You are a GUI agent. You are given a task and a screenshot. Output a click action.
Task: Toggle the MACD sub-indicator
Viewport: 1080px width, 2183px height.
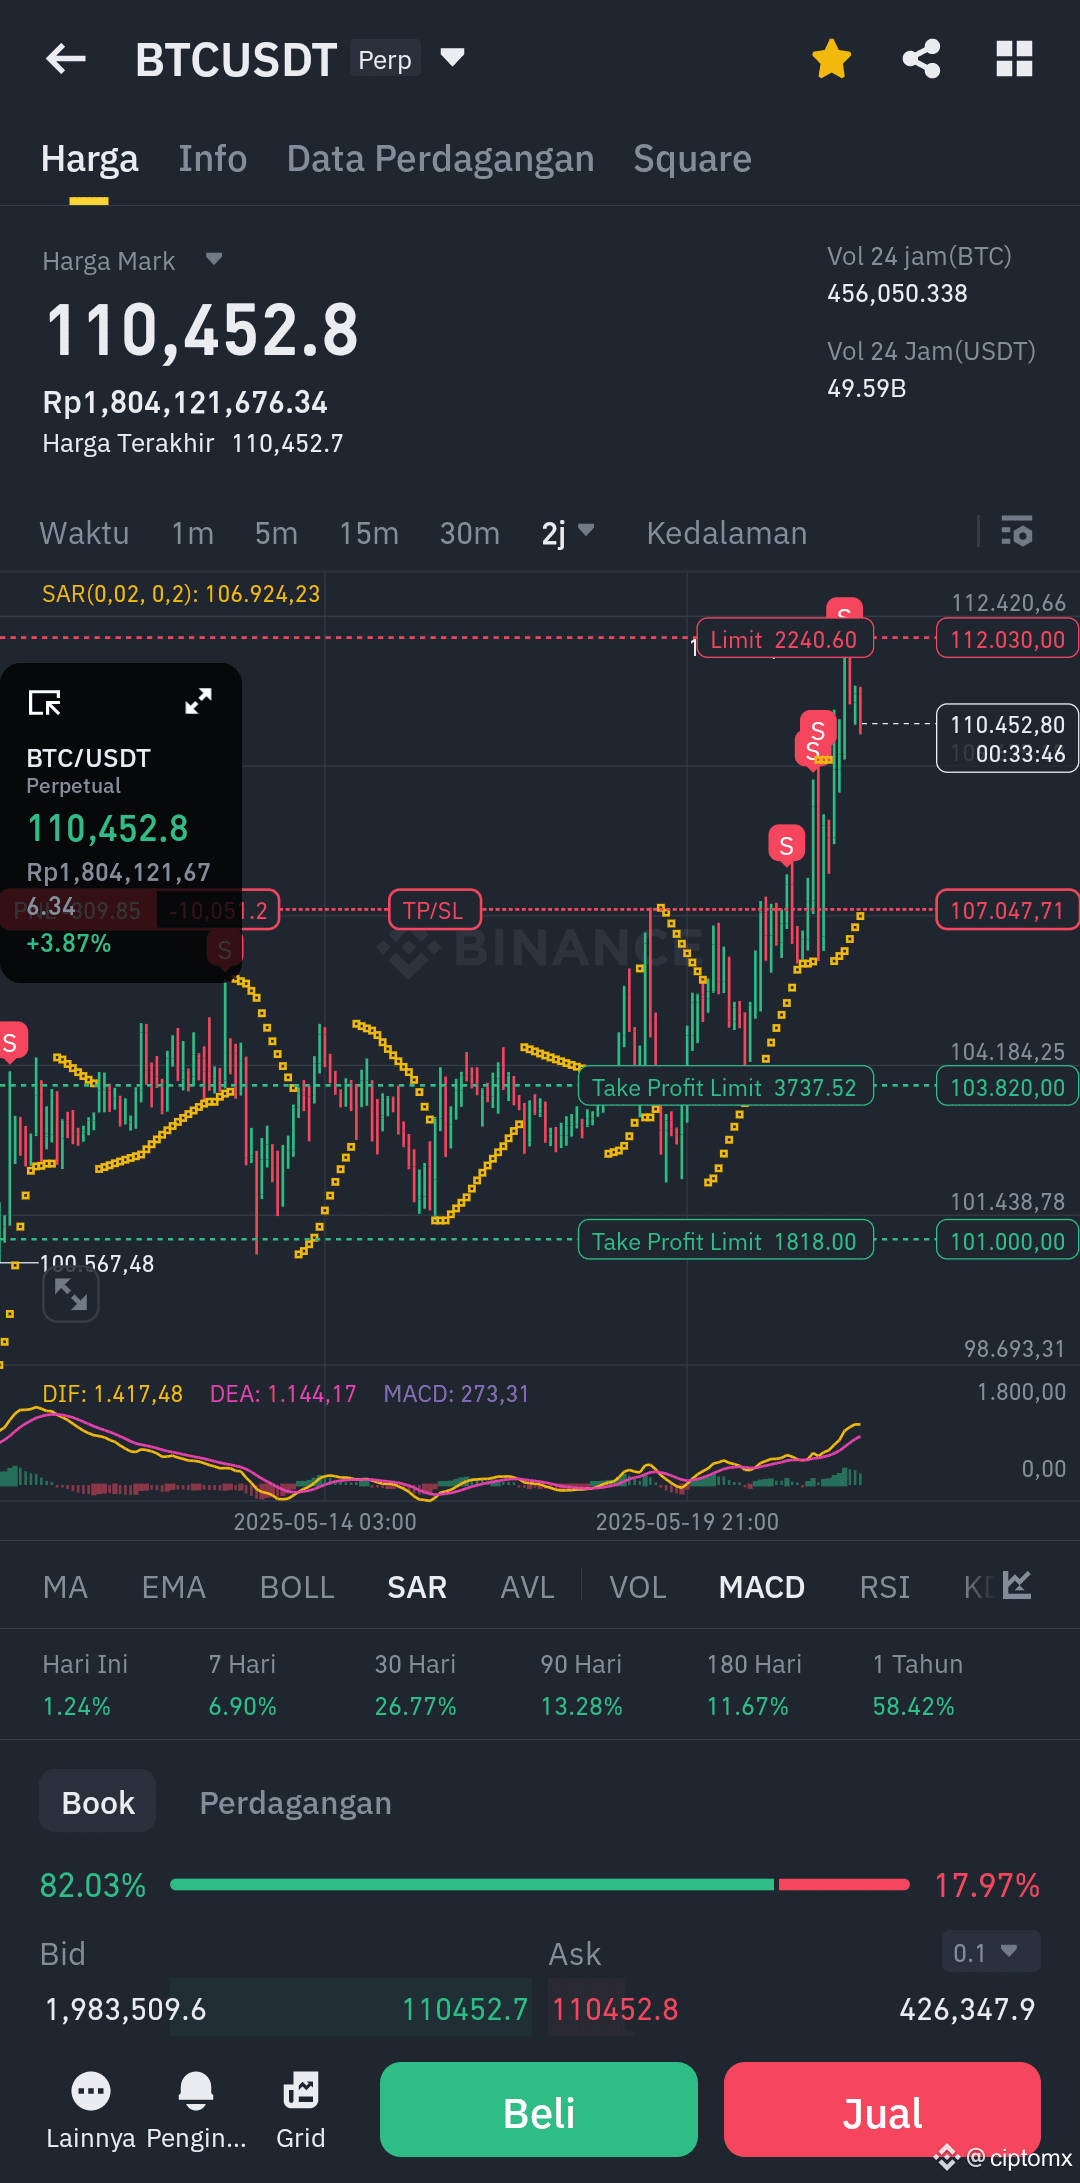pos(761,1587)
